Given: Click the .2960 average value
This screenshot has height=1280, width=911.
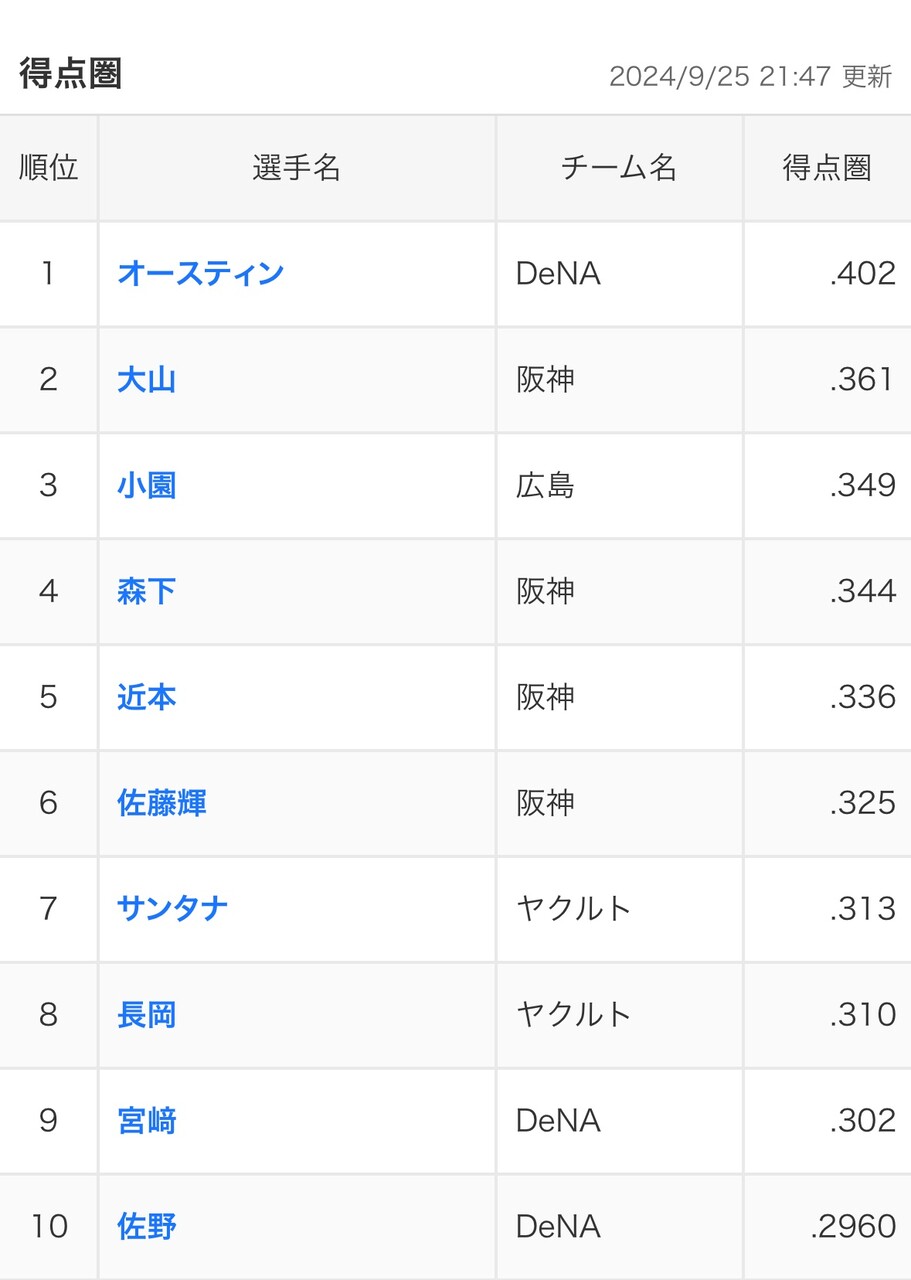Looking at the screenshot, I should tap(853, 1227).
